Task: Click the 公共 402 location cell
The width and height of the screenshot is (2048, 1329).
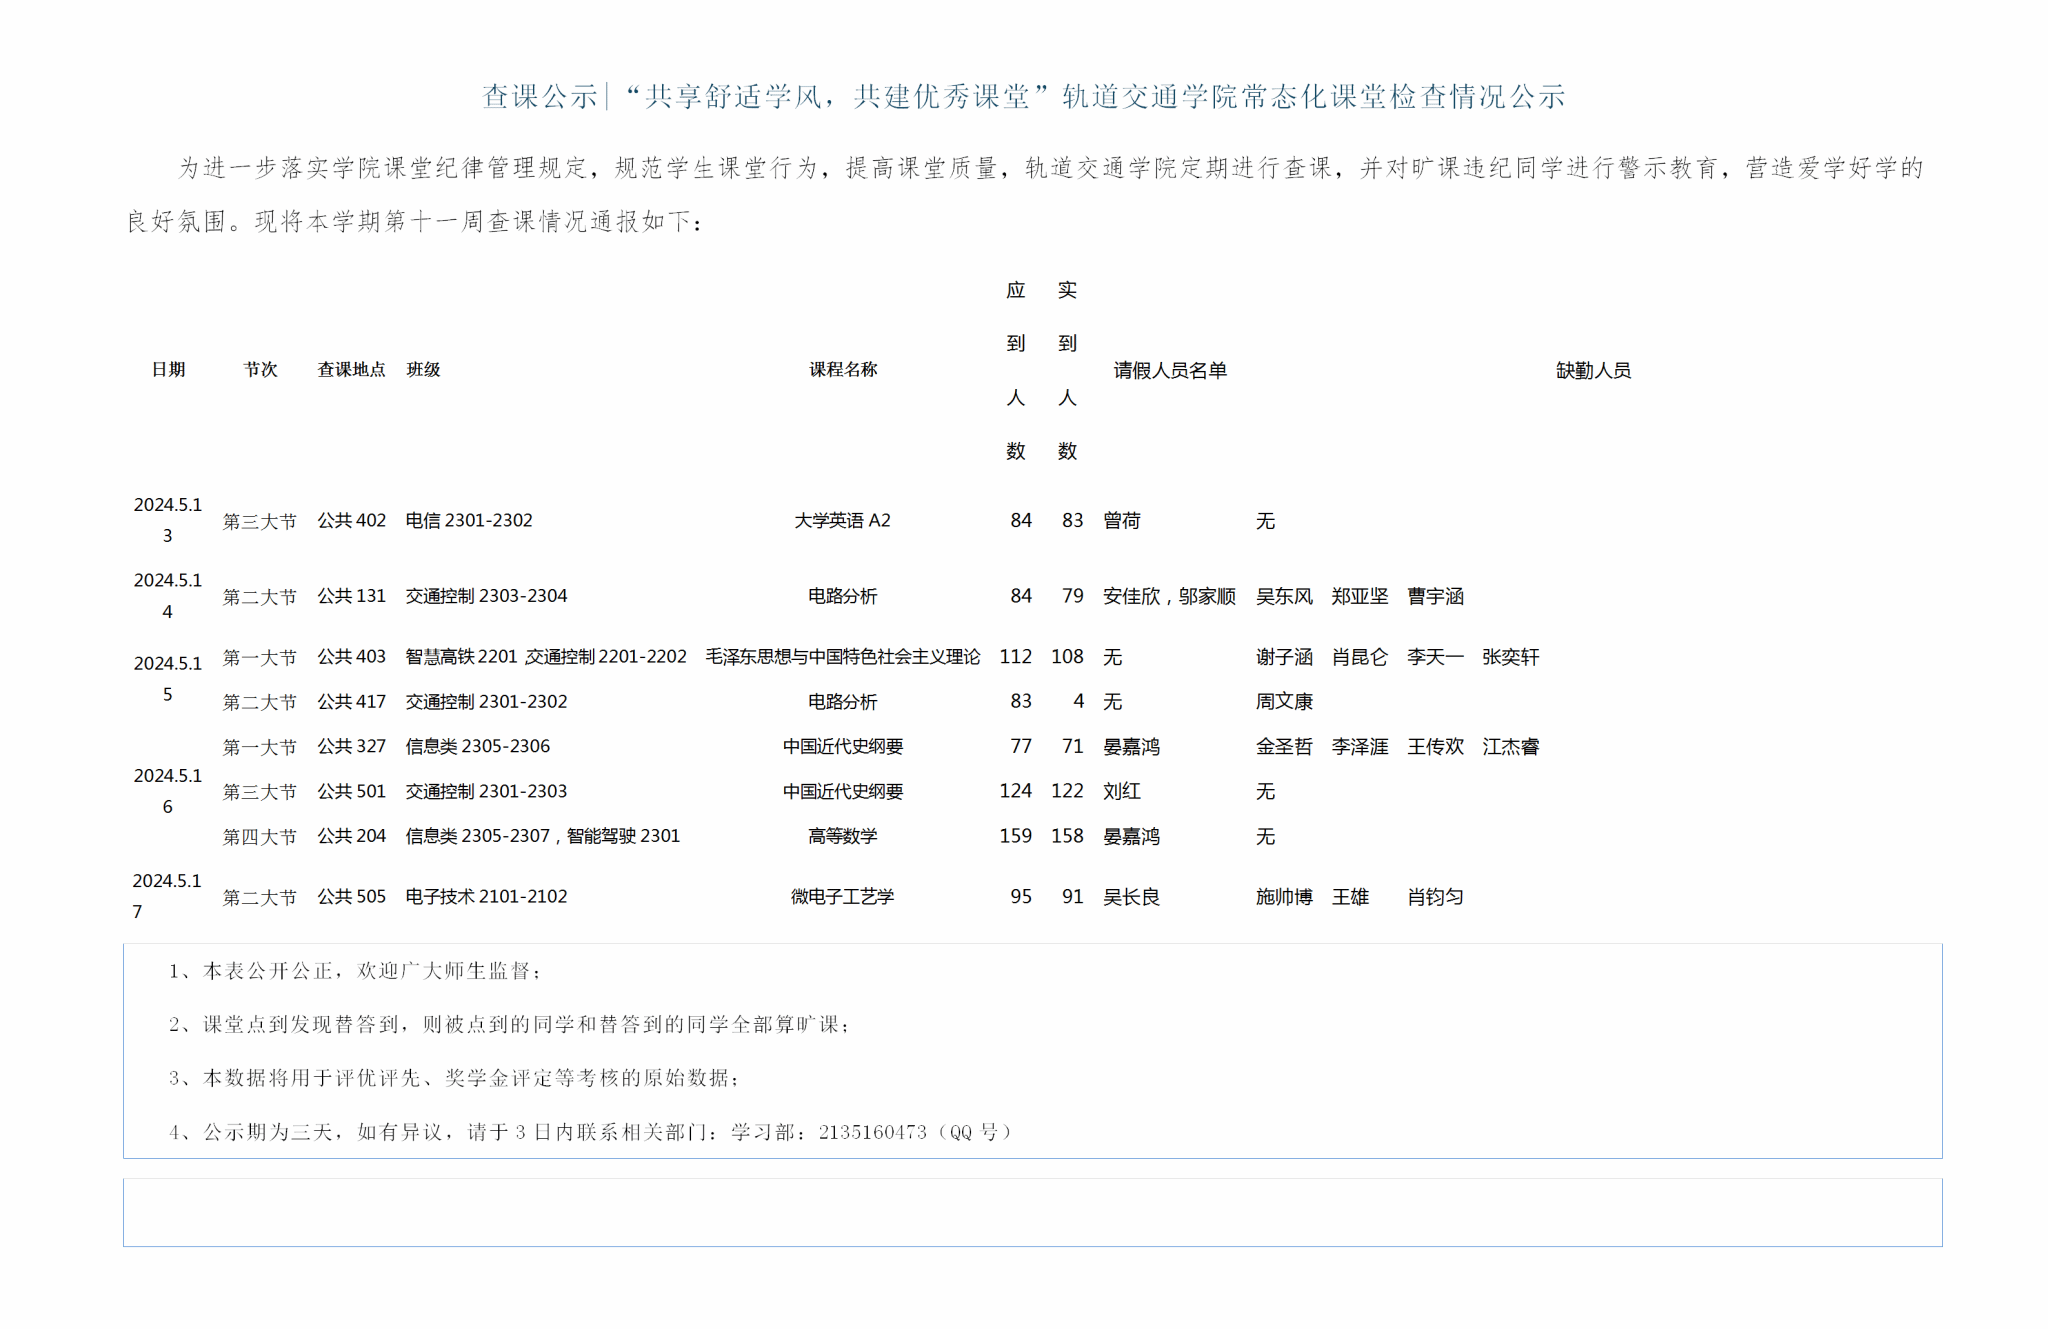Action: pyautogui.click(x=351, y=521)
